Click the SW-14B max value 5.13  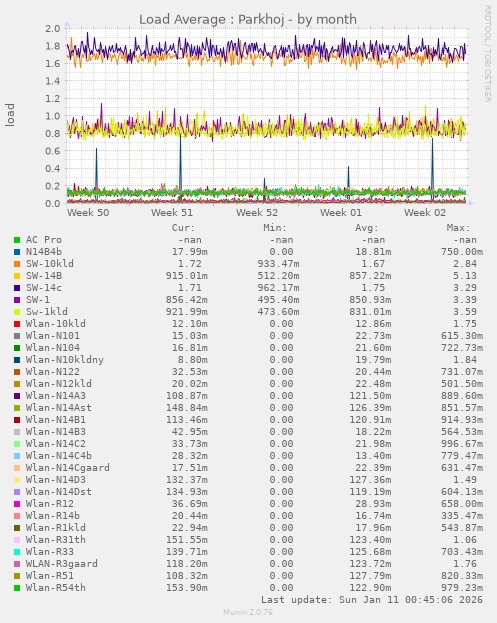pyautogui.click(x=465, y=276)
